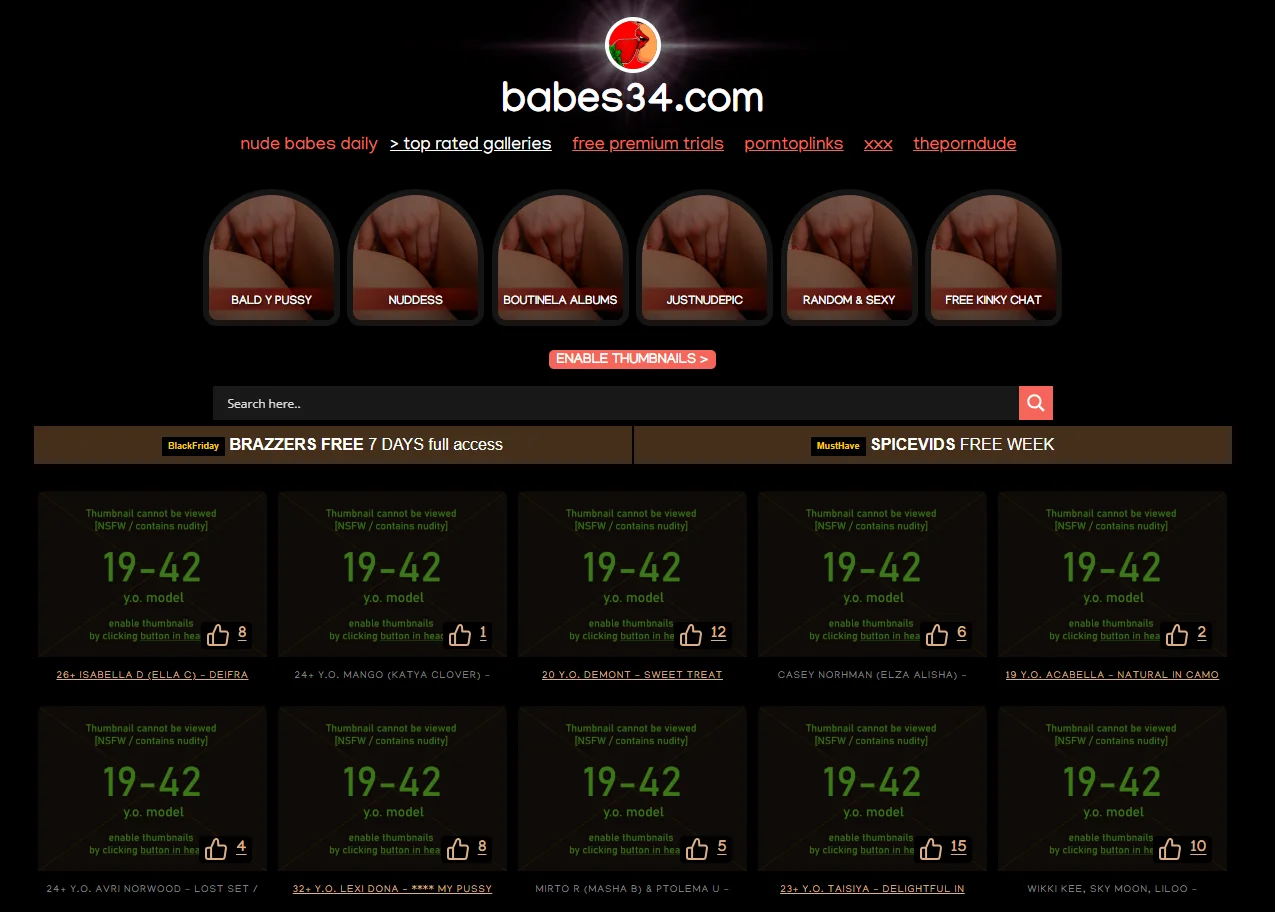Screen dimensions: 1275x912
Task: Select the top rated galleries tab
Action: pyautogui.click(x=470, y=143)
